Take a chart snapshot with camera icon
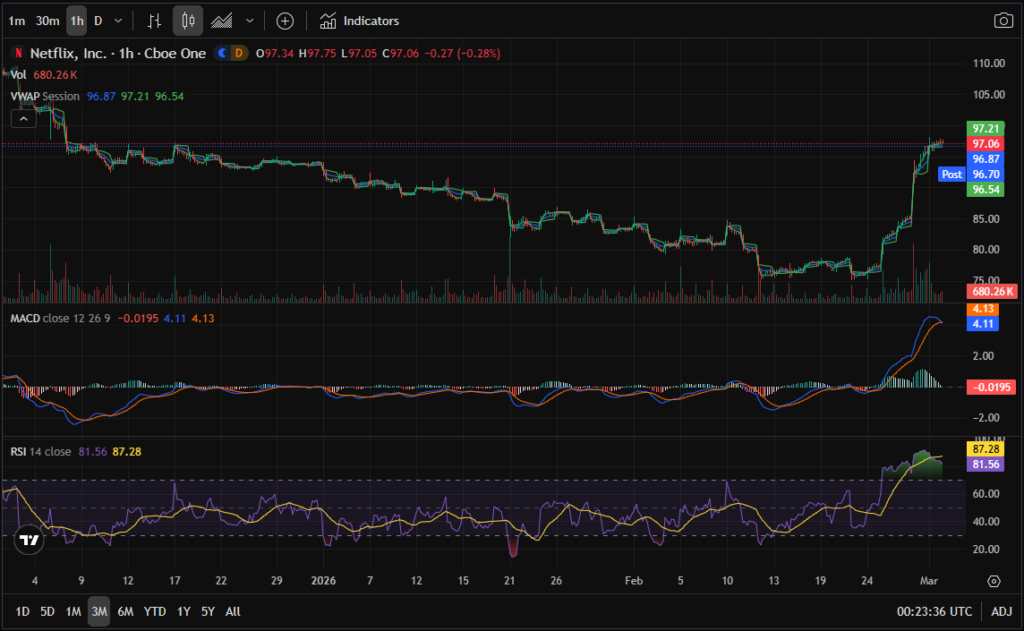 pyautogui.click(x=1002, y=21)
